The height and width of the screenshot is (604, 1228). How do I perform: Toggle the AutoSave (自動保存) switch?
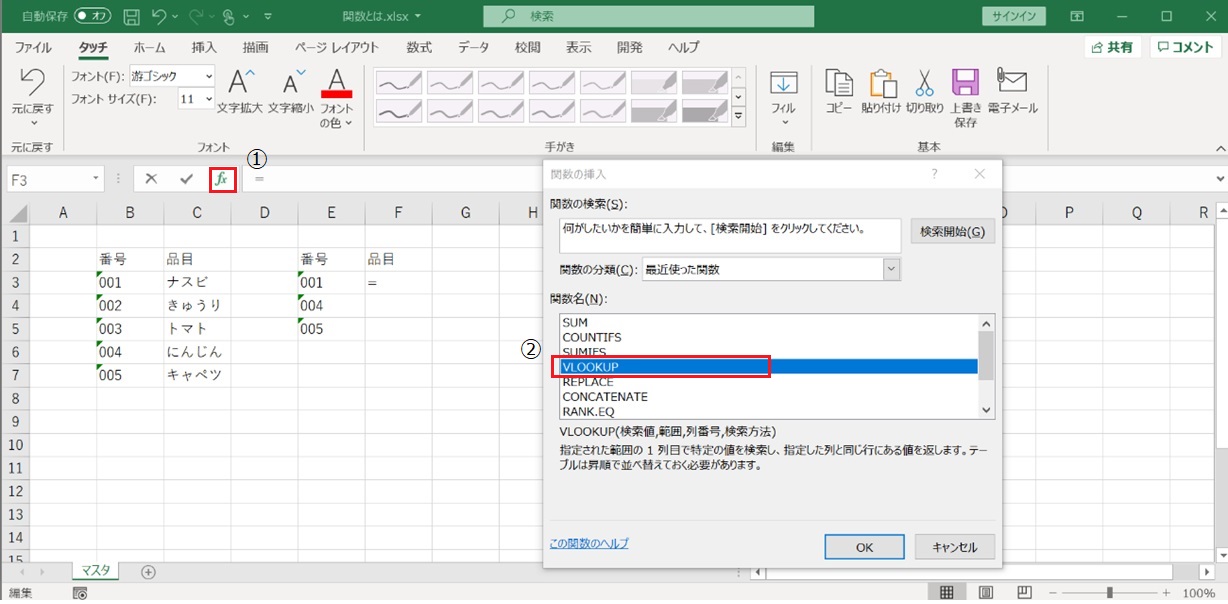[93, 16]
